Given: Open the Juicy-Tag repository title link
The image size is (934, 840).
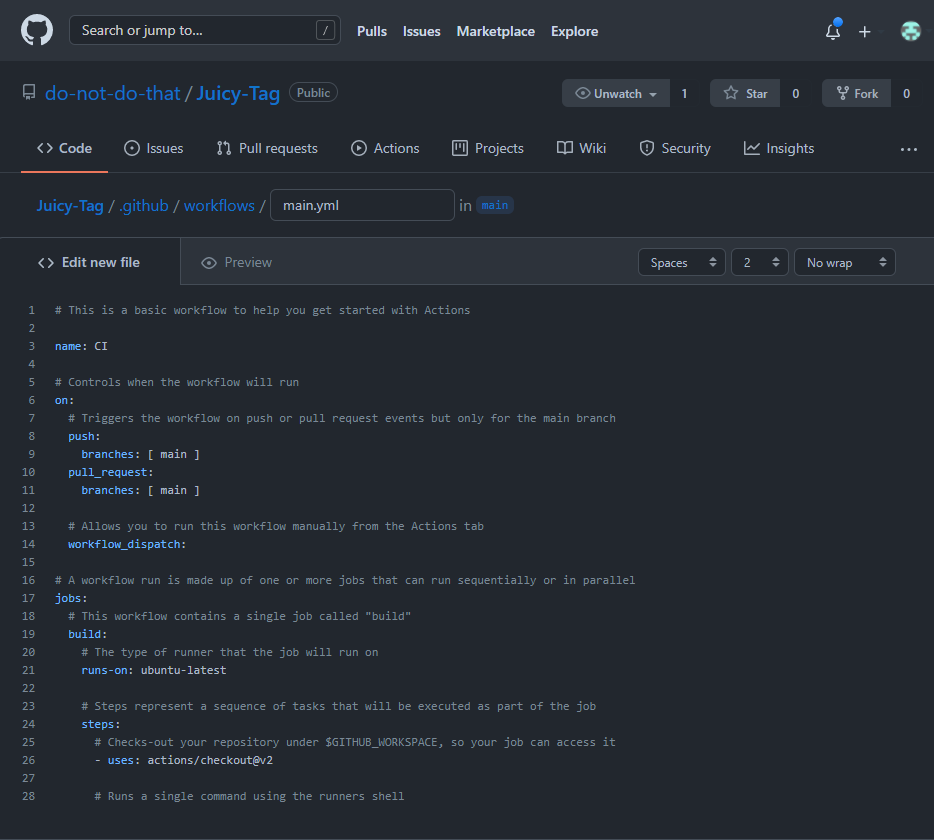Looking at the screenshot, I should [x=238, y=94].
